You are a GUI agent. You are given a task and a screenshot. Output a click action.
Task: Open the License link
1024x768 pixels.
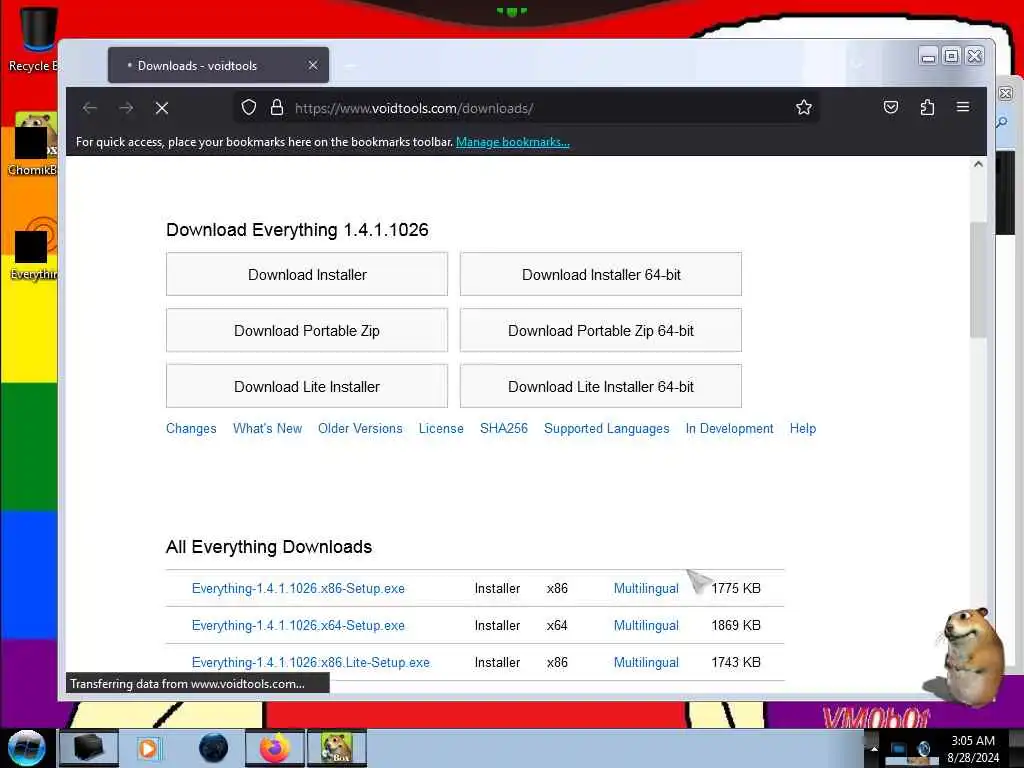tap(441, 428)
